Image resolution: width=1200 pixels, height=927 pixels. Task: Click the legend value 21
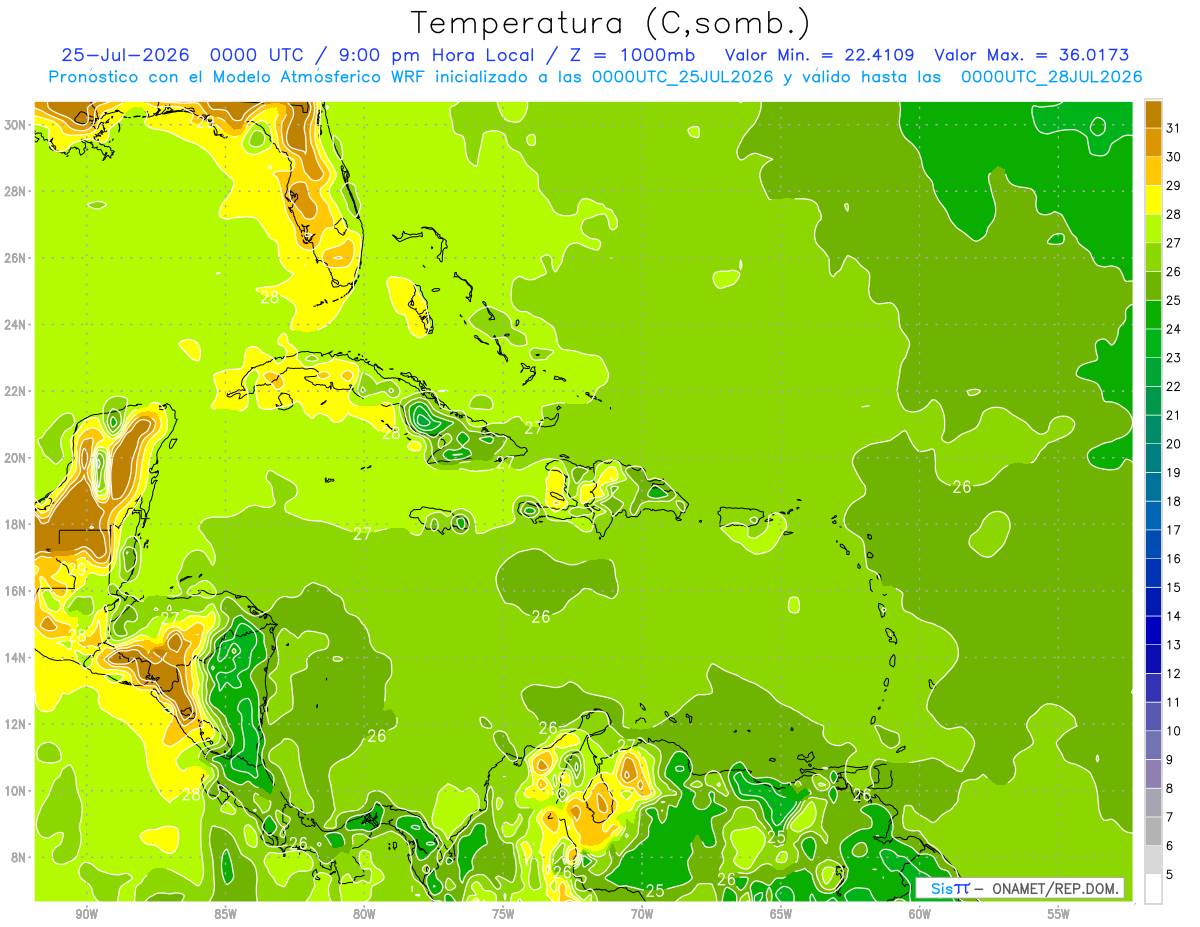coord(1174,415)
